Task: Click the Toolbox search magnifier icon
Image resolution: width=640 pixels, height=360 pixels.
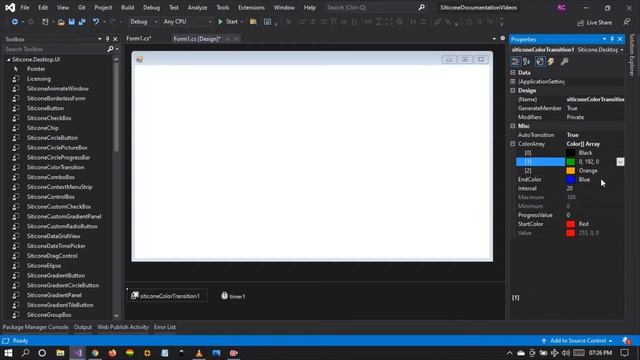Action: [110, 49]
